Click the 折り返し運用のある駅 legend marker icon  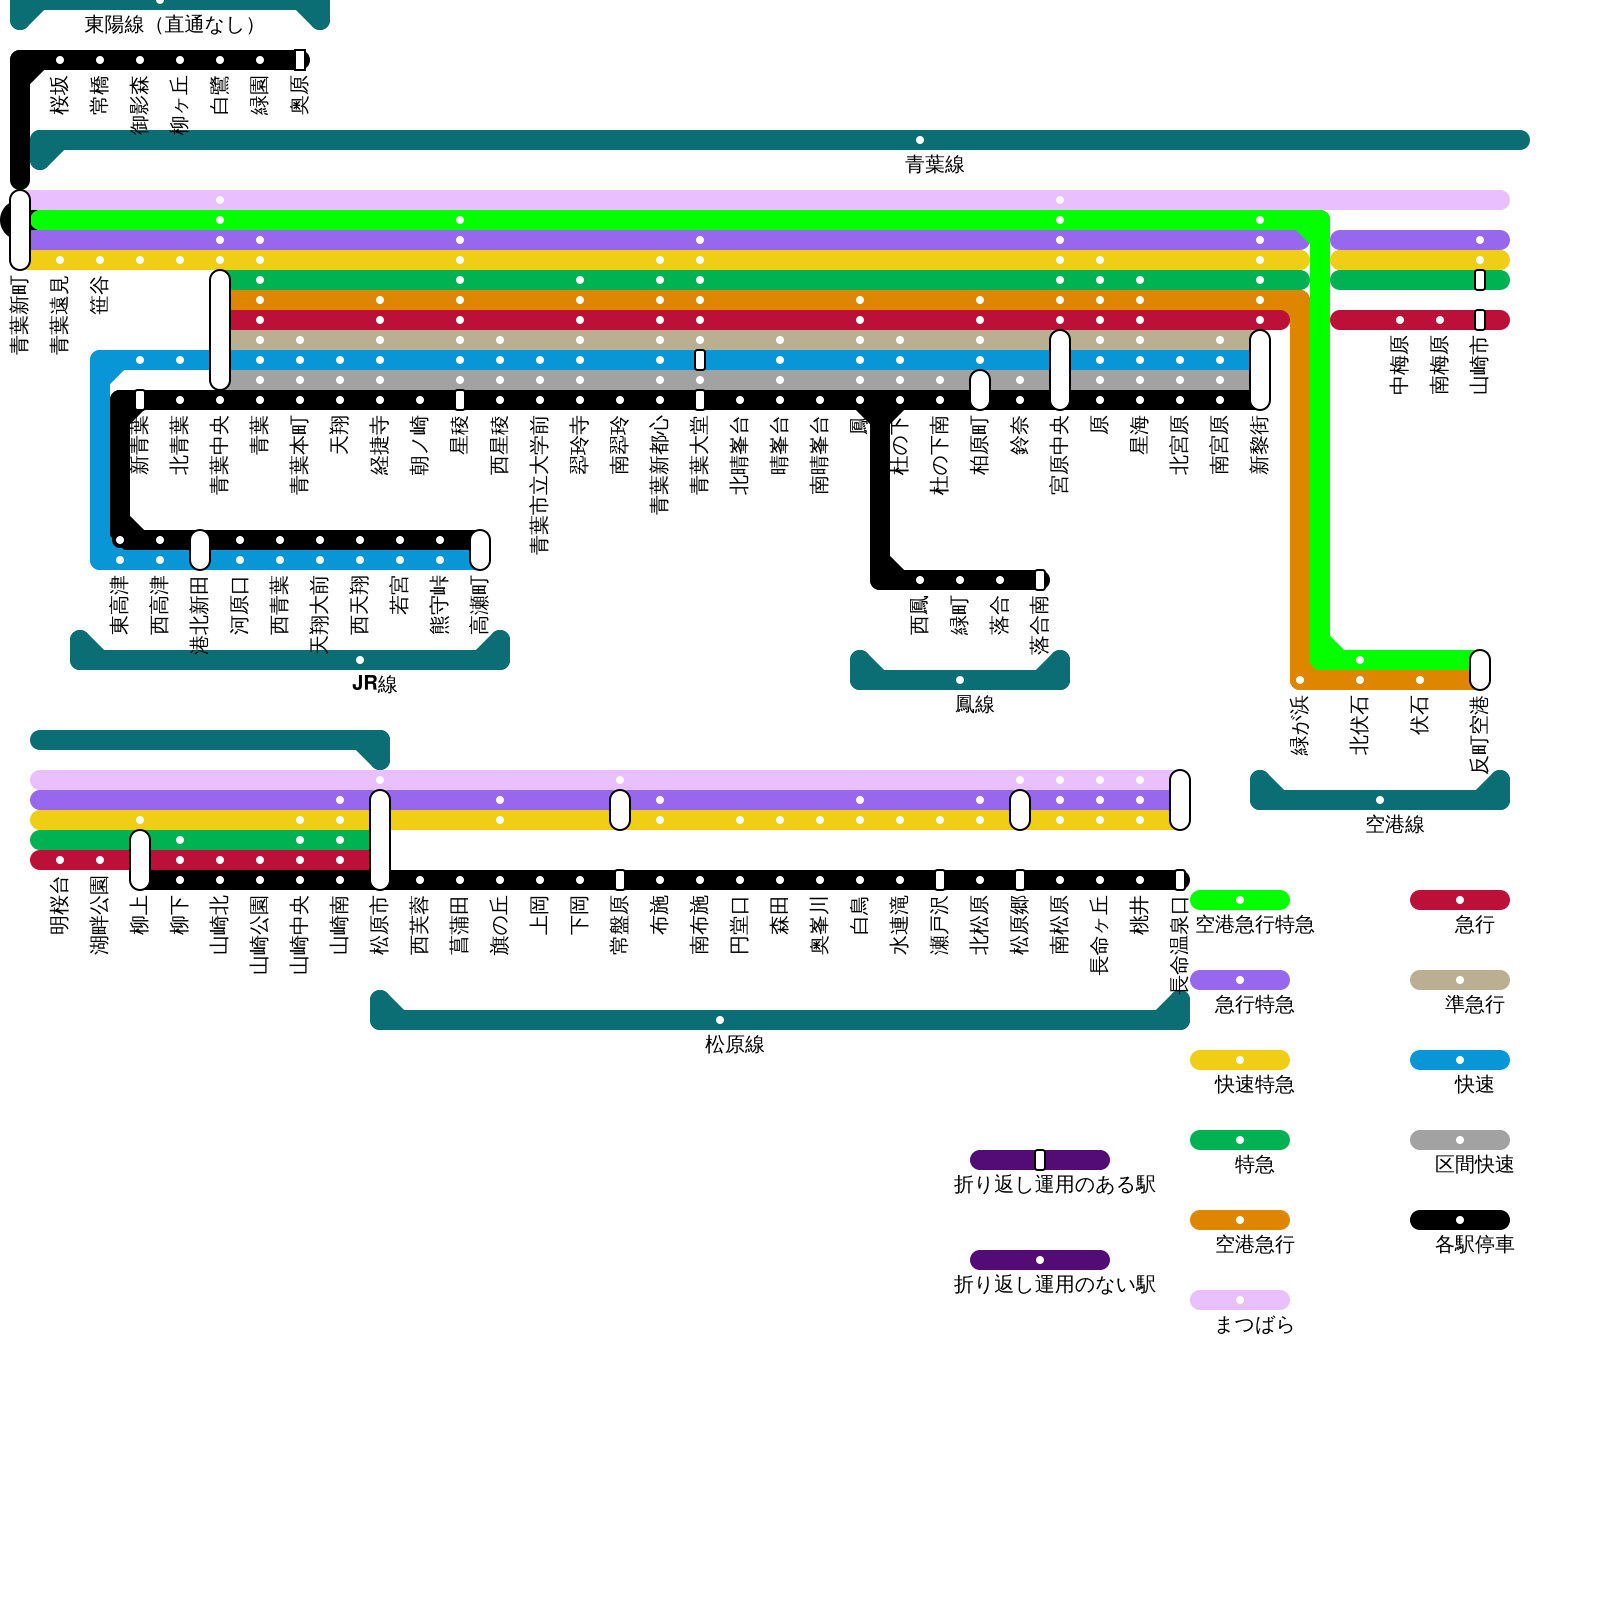click(1040, 1160)
